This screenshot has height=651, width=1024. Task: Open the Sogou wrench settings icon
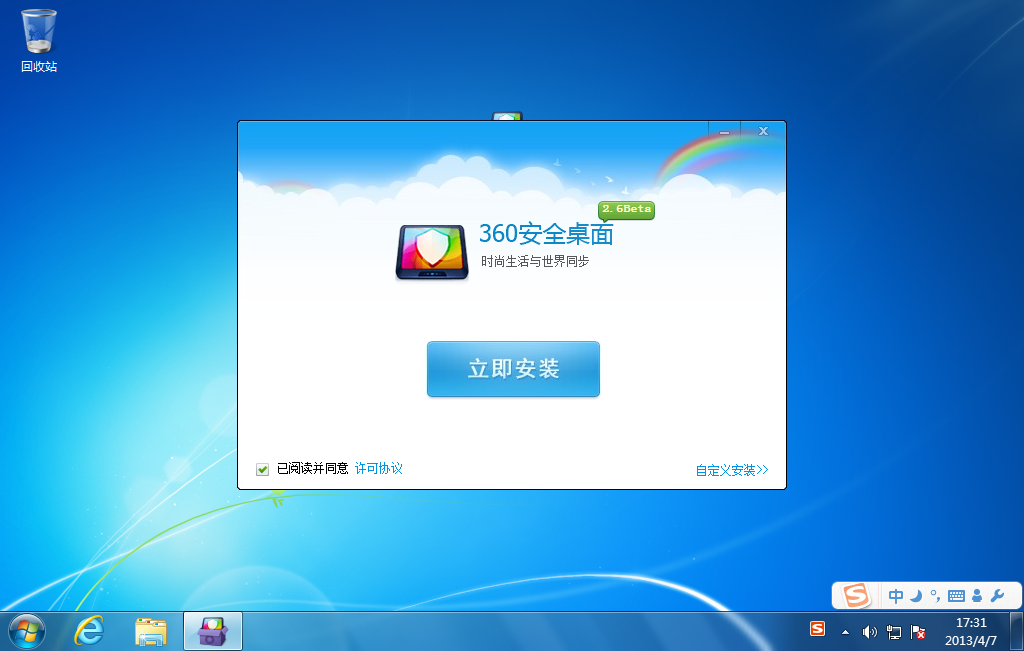(997, 595)
